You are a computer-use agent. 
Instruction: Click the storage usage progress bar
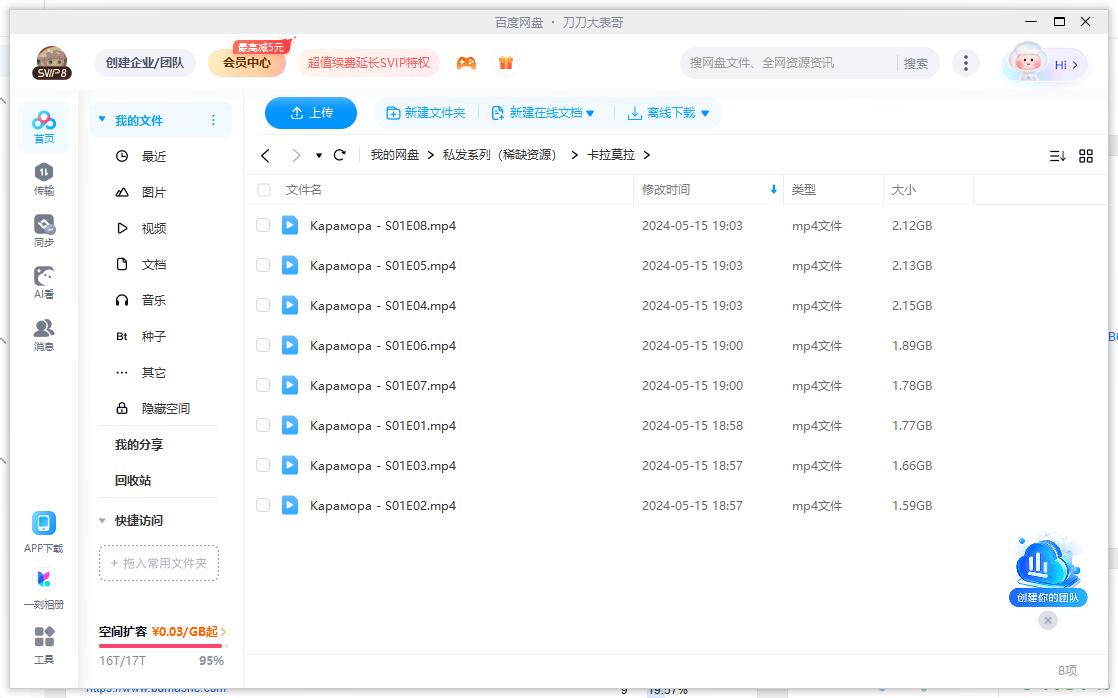click(x=160, y=646)
